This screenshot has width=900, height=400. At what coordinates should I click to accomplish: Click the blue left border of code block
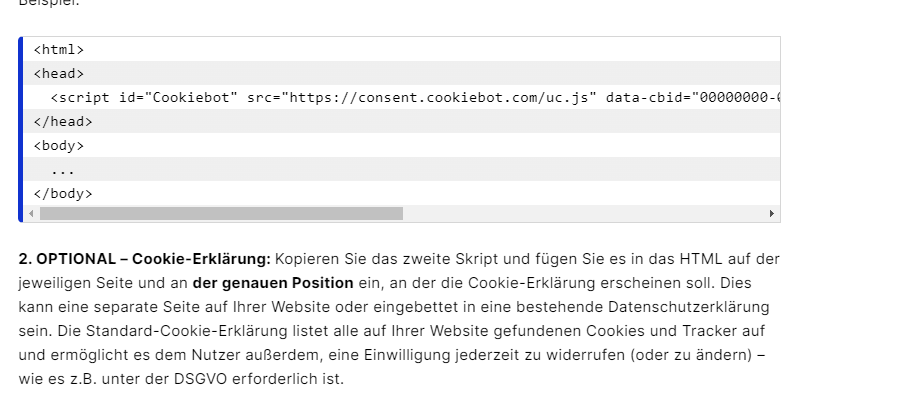[21, 130]
